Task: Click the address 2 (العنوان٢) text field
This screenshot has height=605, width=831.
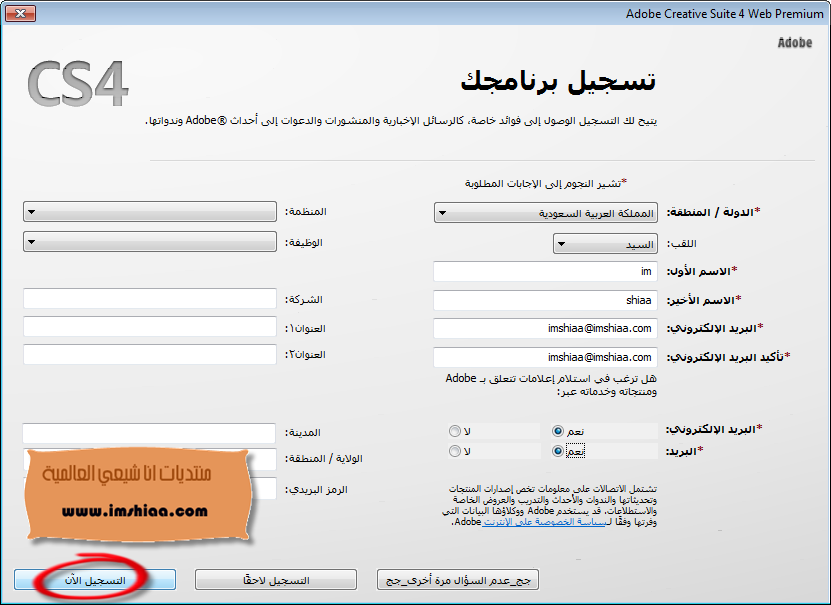Action: coord(150,354)
